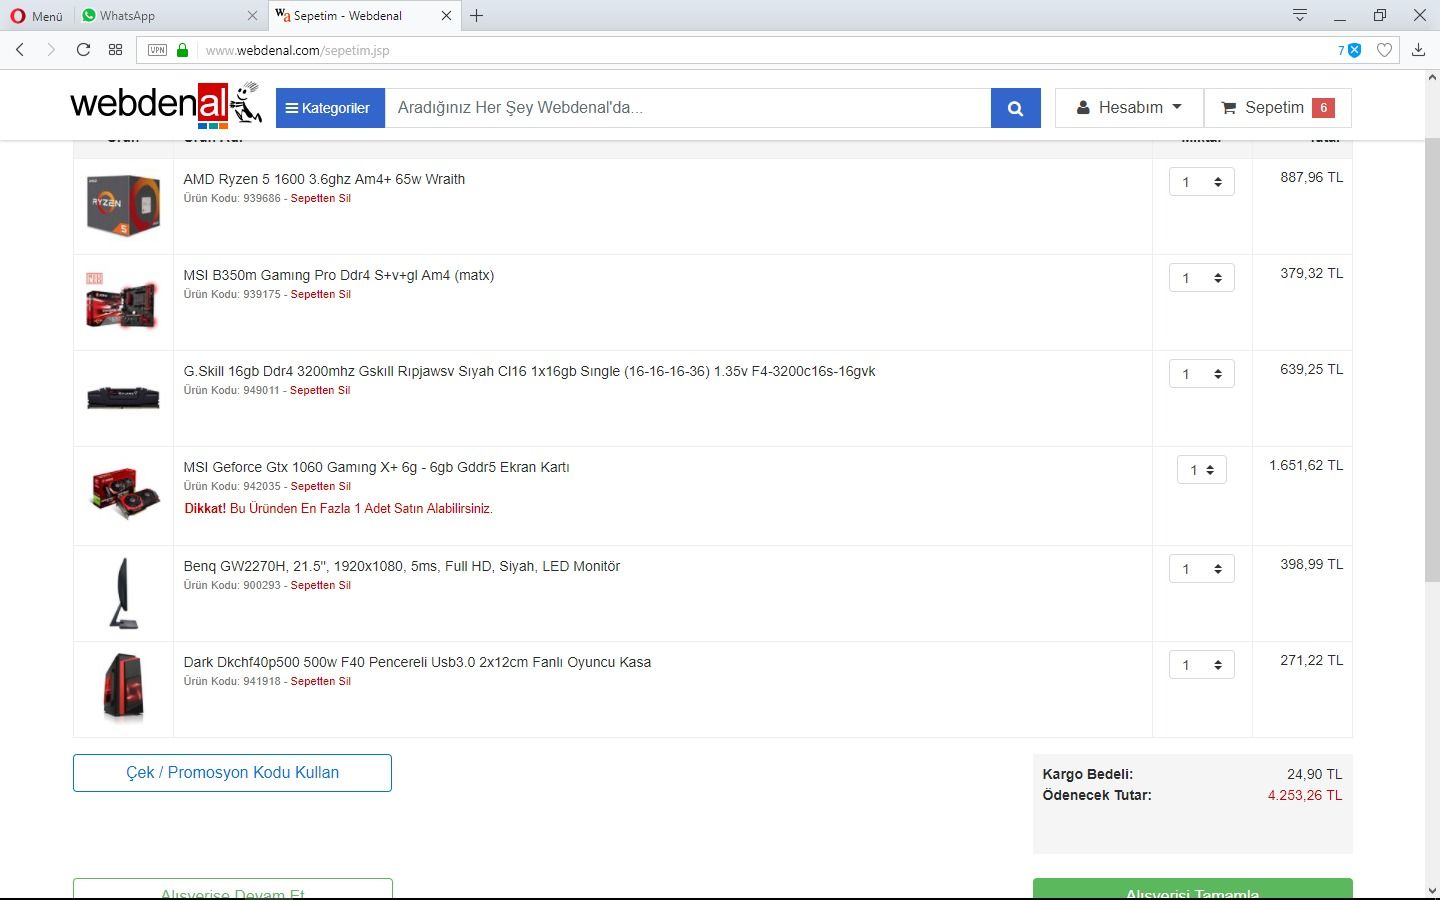Click the Kargo Bedeli 24,90 TL value
Screen dimensions: 1440x900
click(1314, 774)
